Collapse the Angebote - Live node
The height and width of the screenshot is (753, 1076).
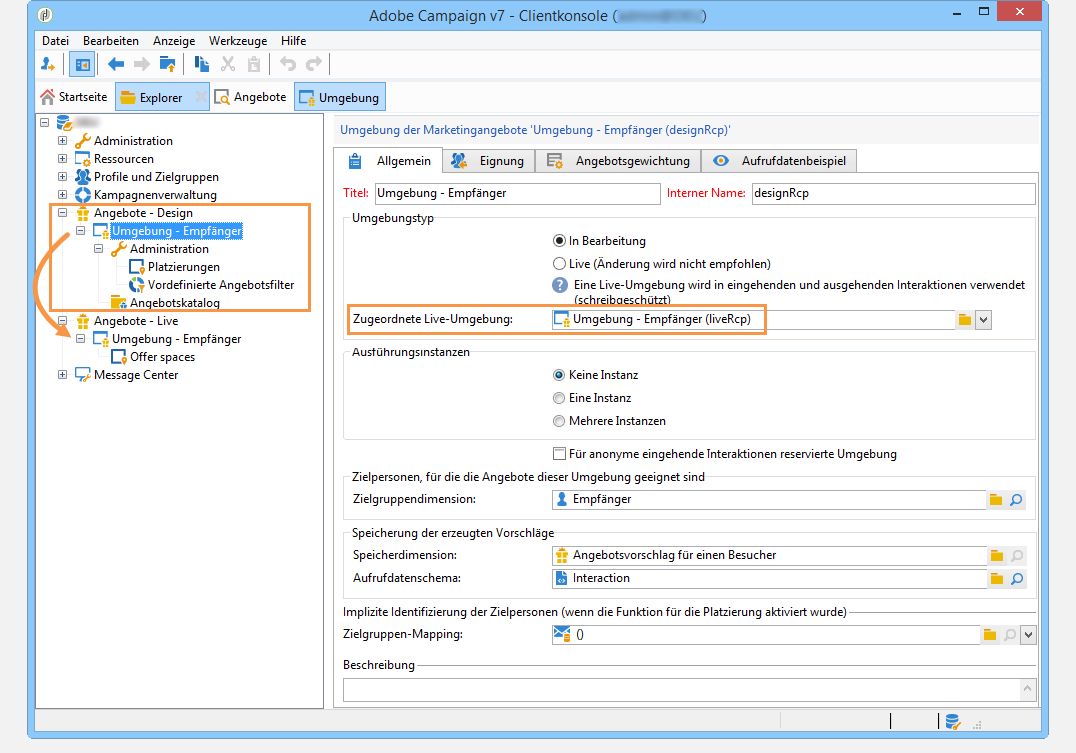[62, 321]
